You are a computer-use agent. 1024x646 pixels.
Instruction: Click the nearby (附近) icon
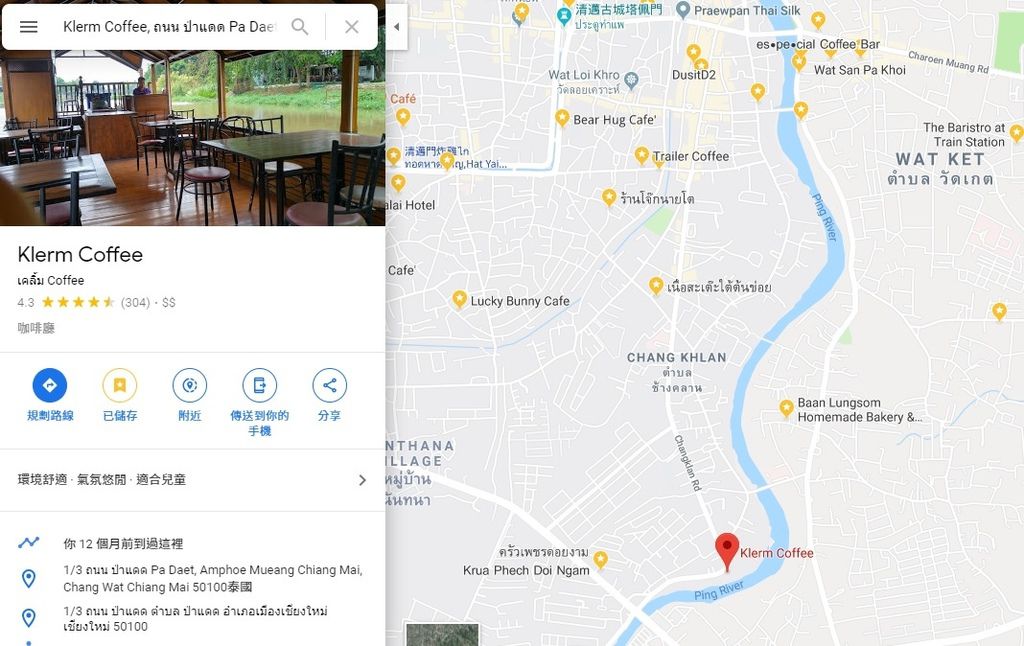pos(189,385)
